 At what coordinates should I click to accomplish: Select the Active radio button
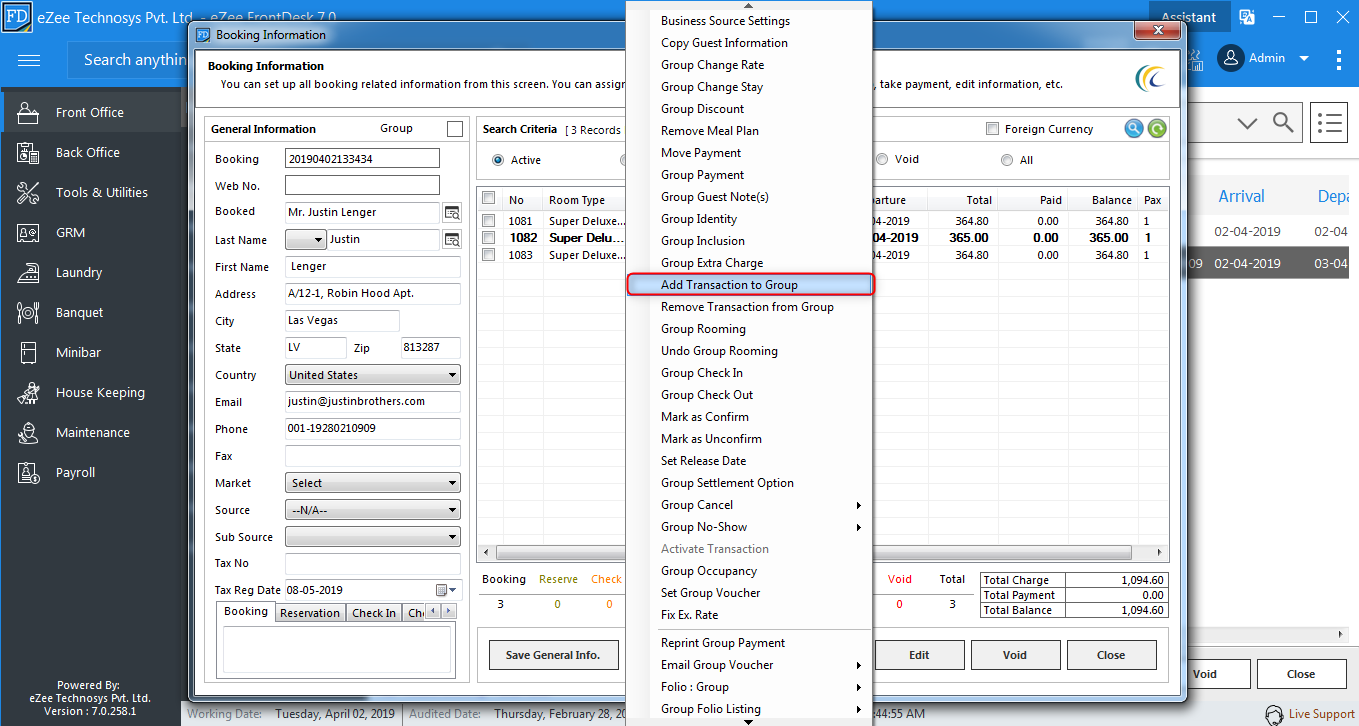498,160
